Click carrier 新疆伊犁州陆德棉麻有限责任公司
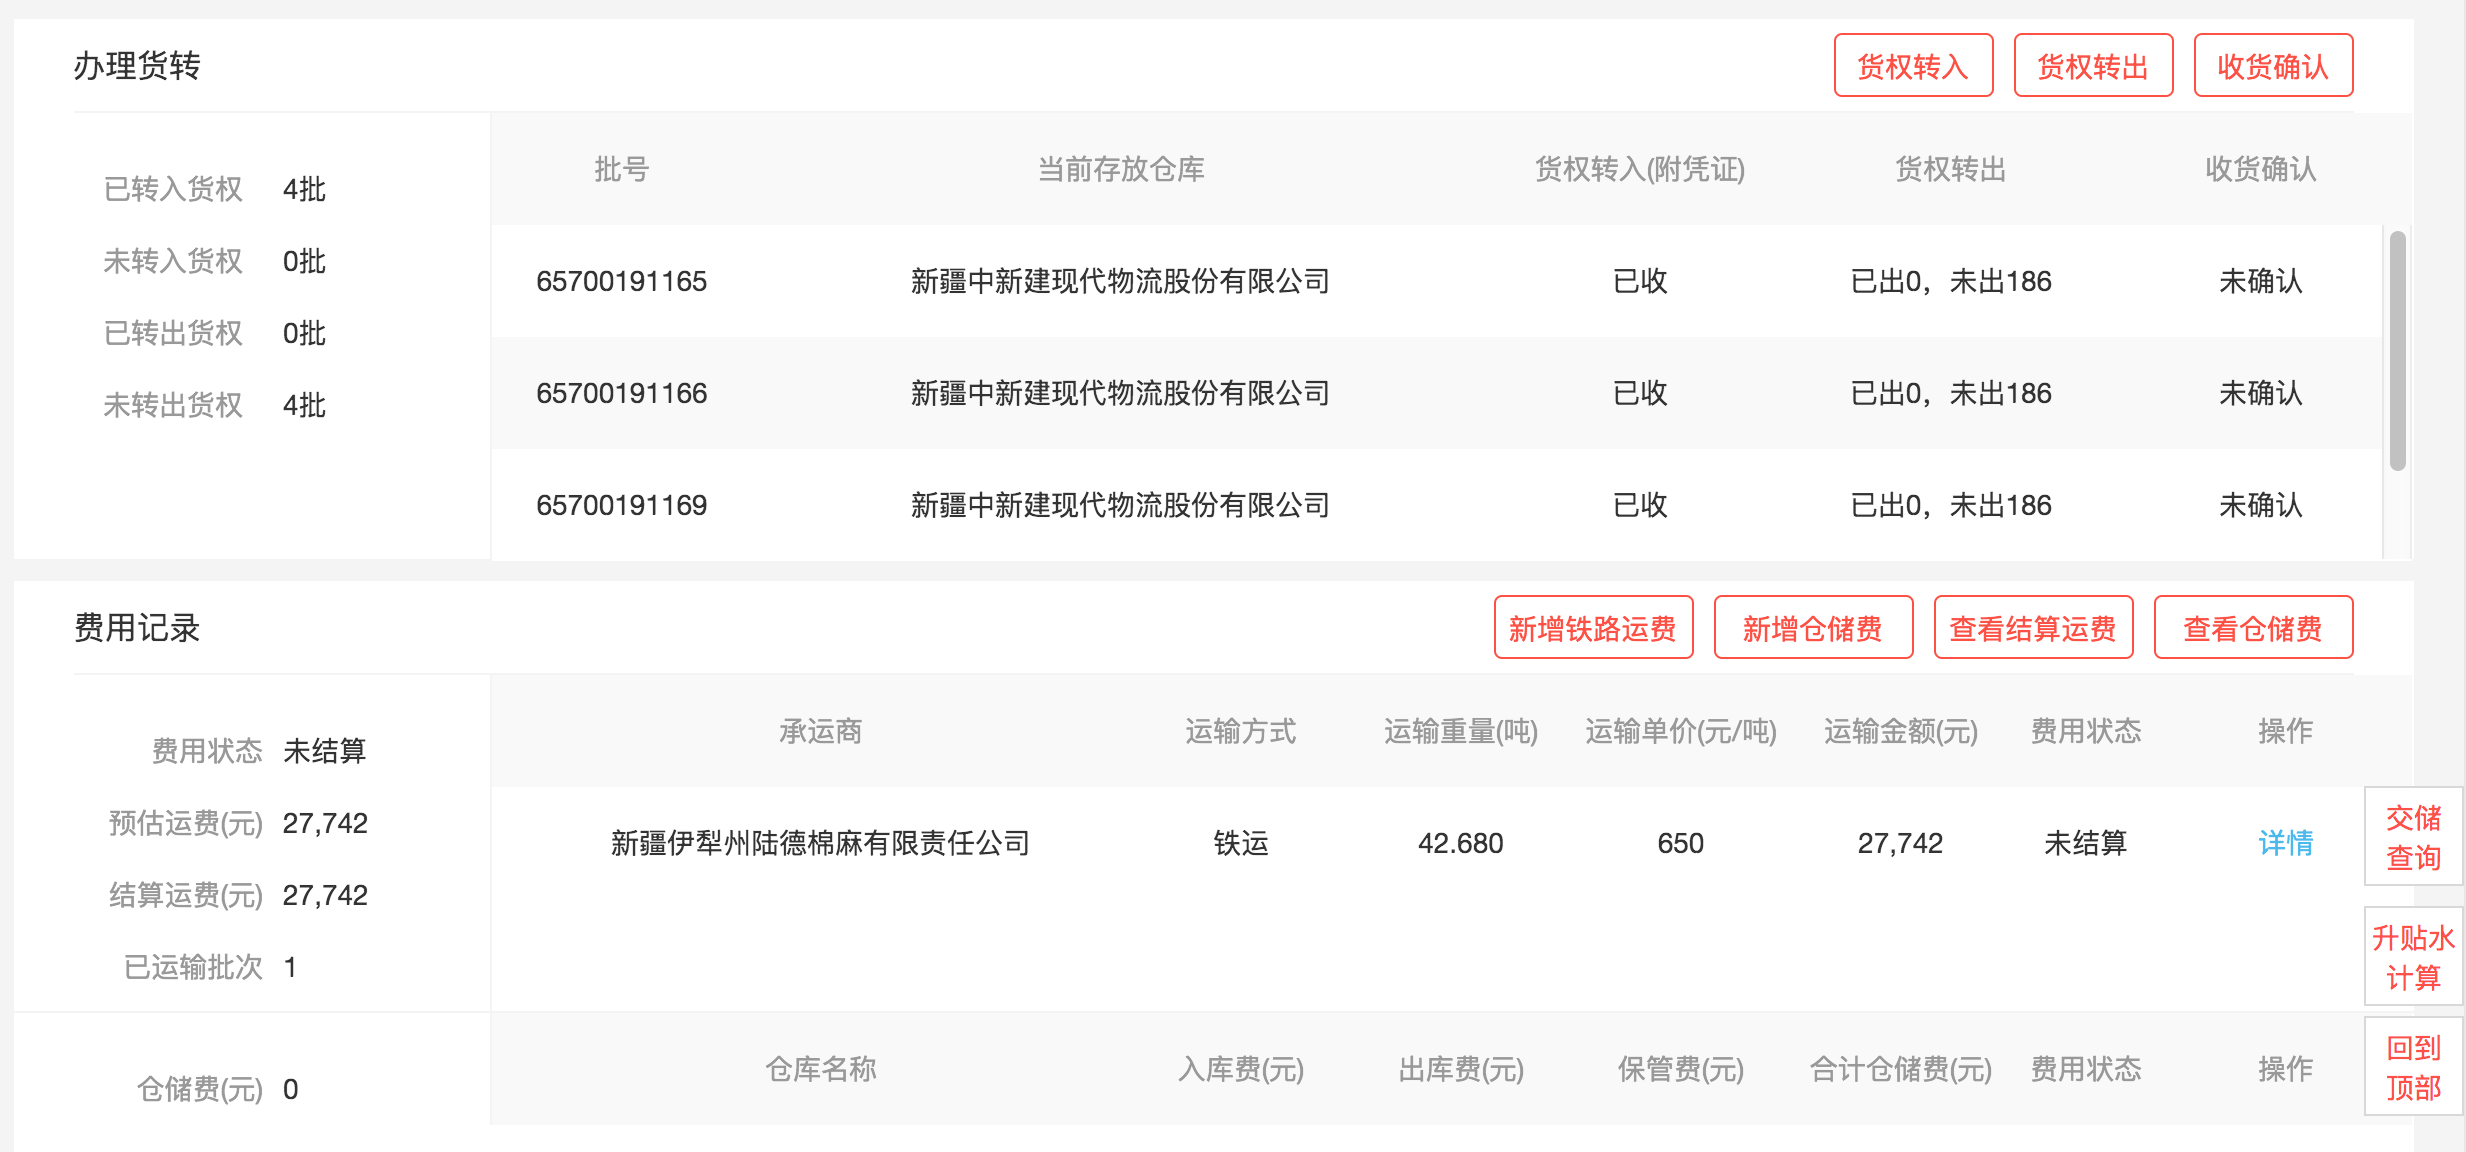This screenshot has height=1152, width=2466. coord(820,843)
